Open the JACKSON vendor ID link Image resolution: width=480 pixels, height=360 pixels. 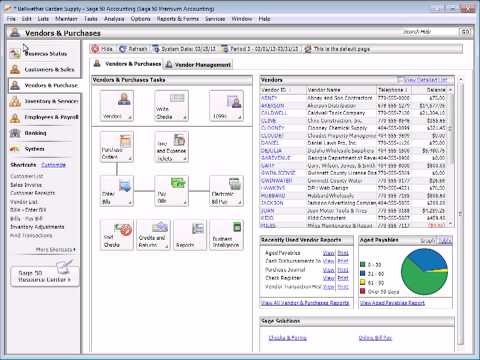(x=272, y=203)
